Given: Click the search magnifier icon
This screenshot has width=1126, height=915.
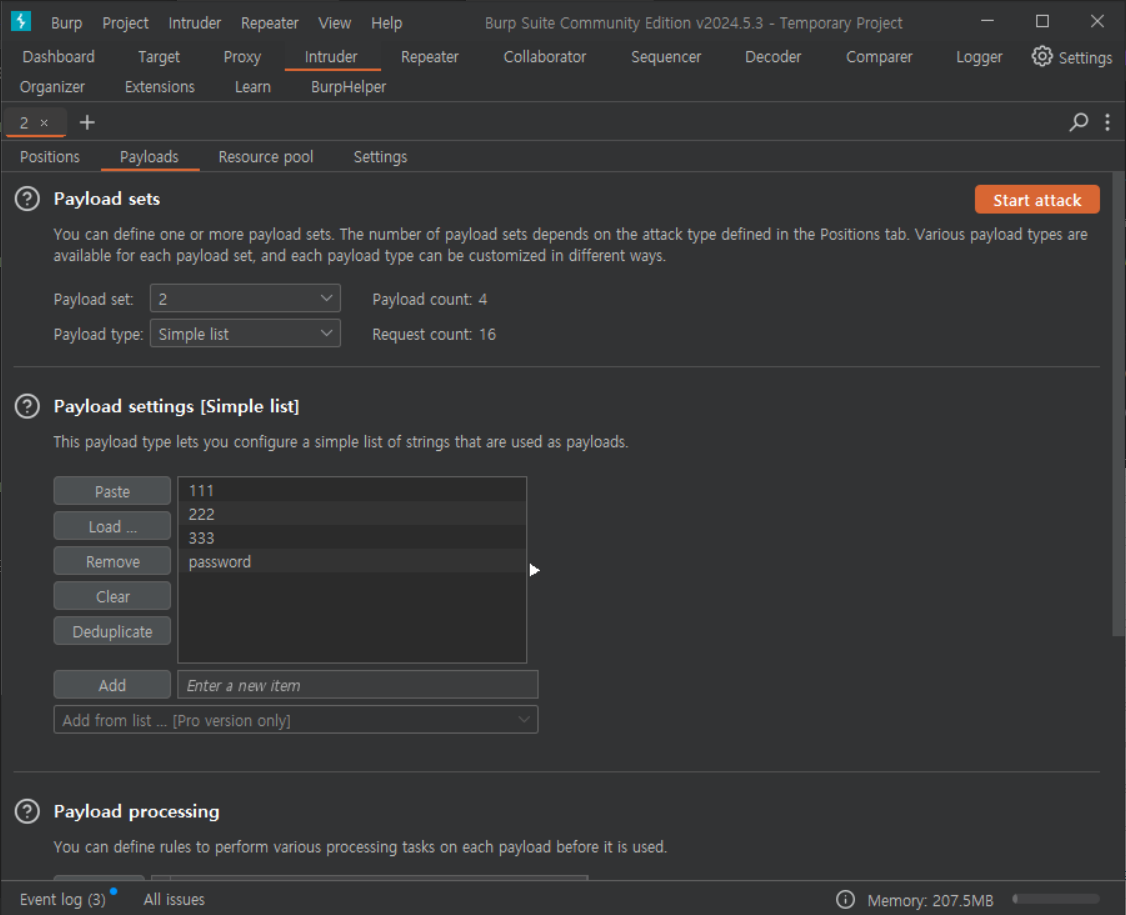Looking at the screenshot, I should pos(1079,122).
